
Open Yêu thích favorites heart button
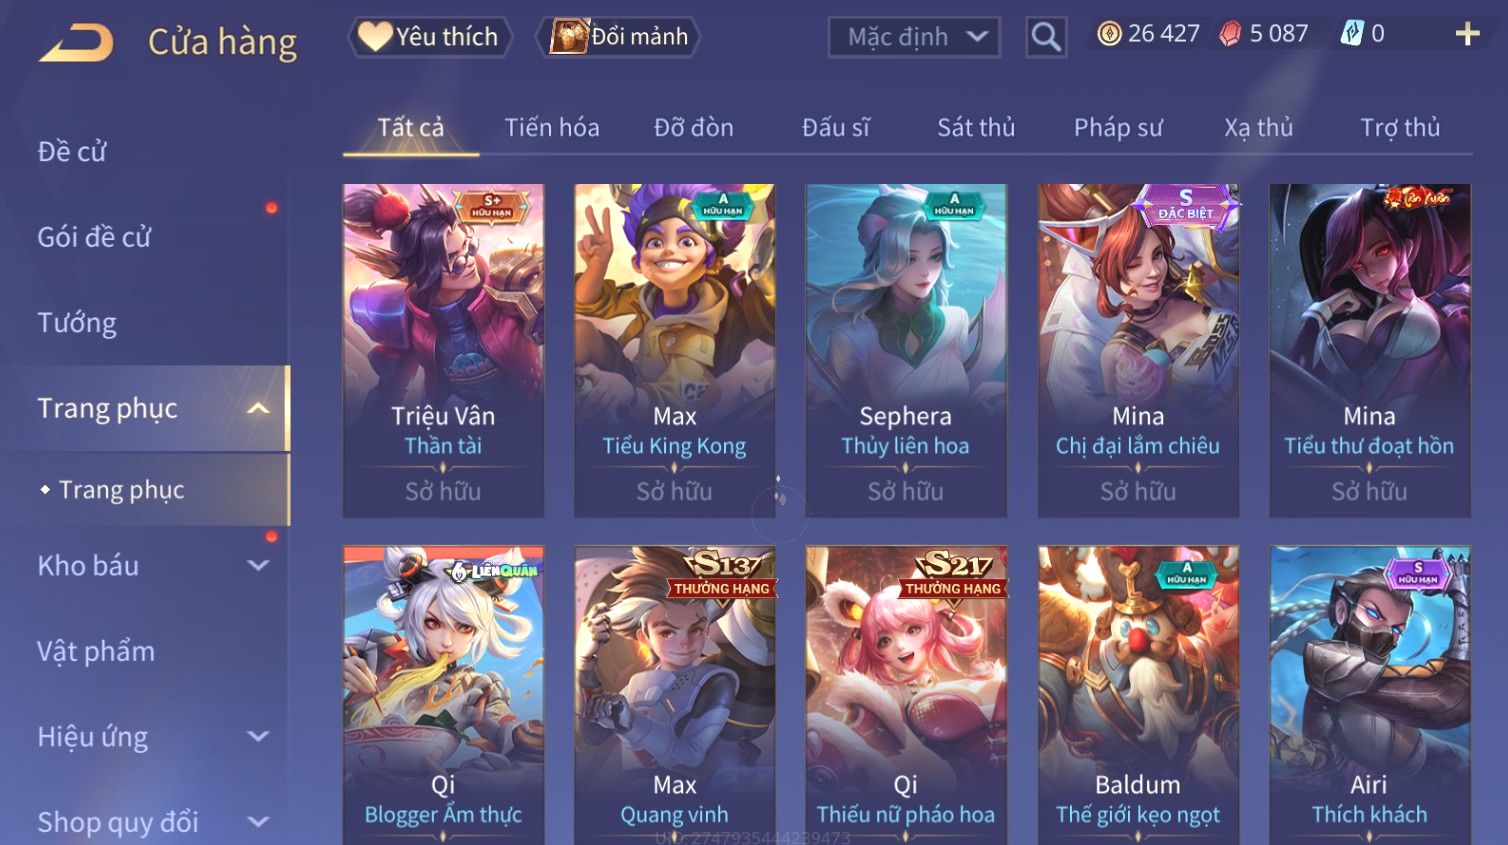pyautogui.click(x=430, y=37)
